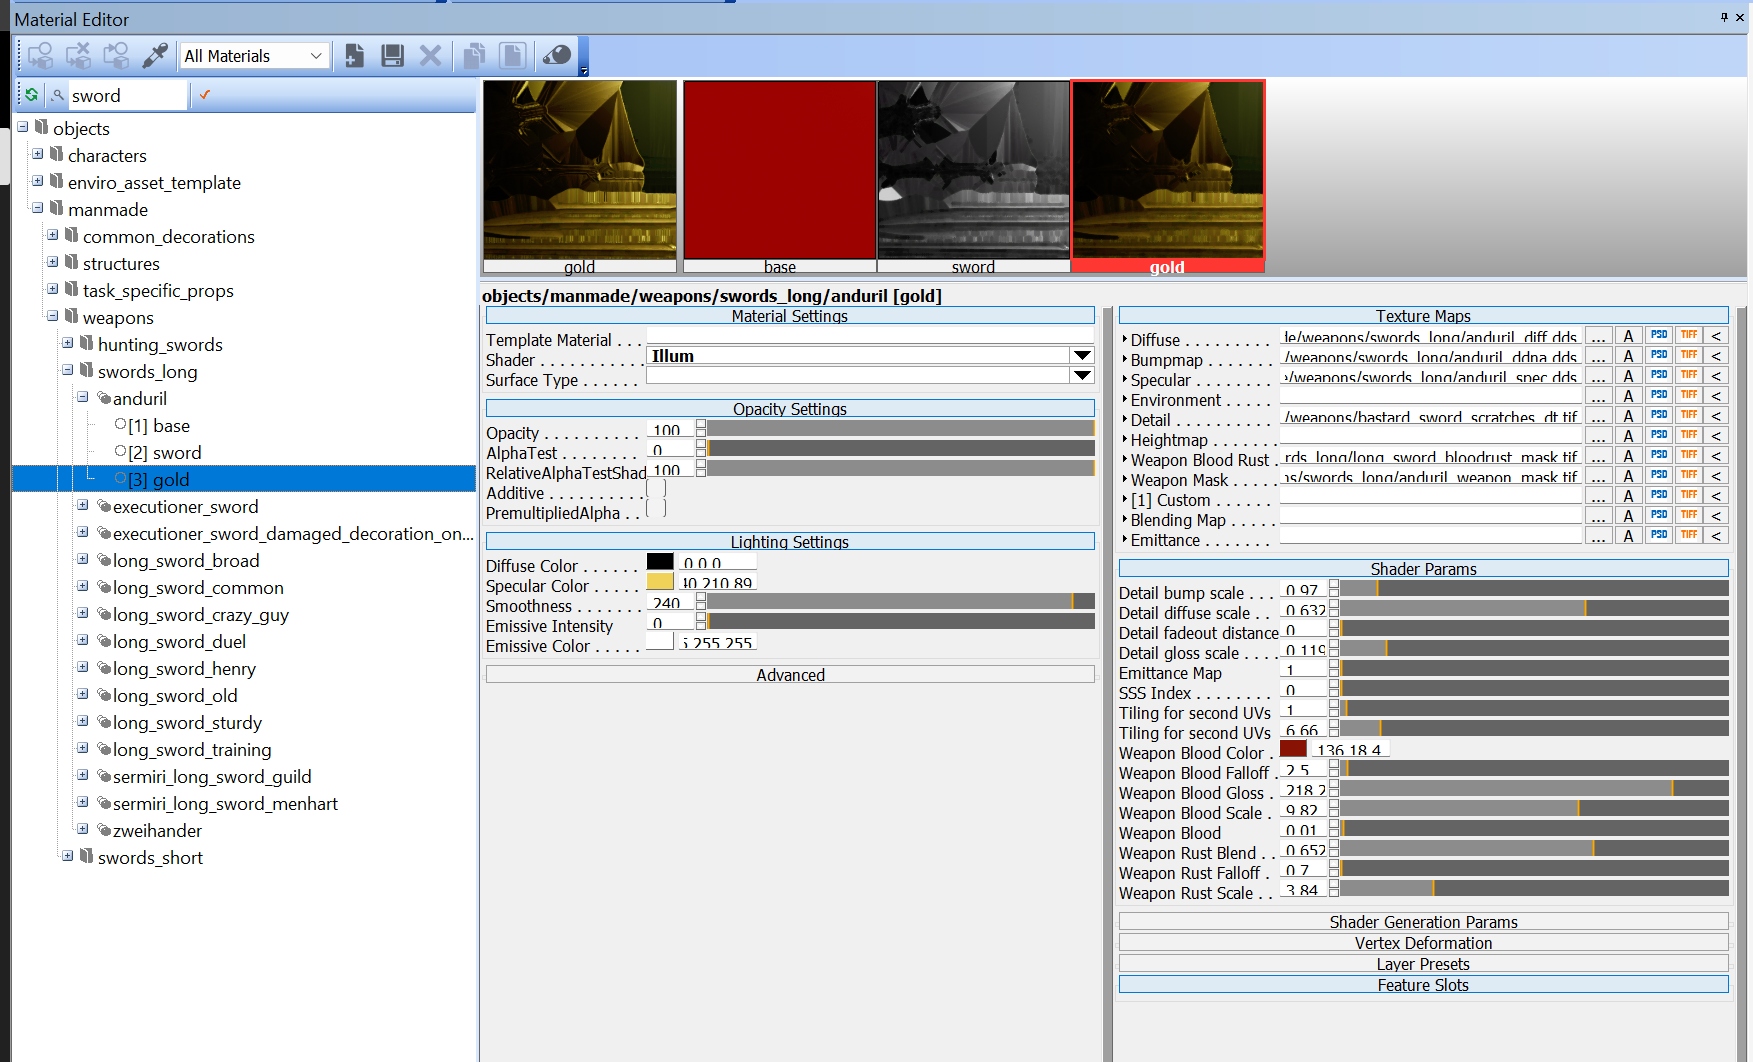1753x1062 pixels.
Task: Open the Feature Slots section
Action: pos(1423,985)
